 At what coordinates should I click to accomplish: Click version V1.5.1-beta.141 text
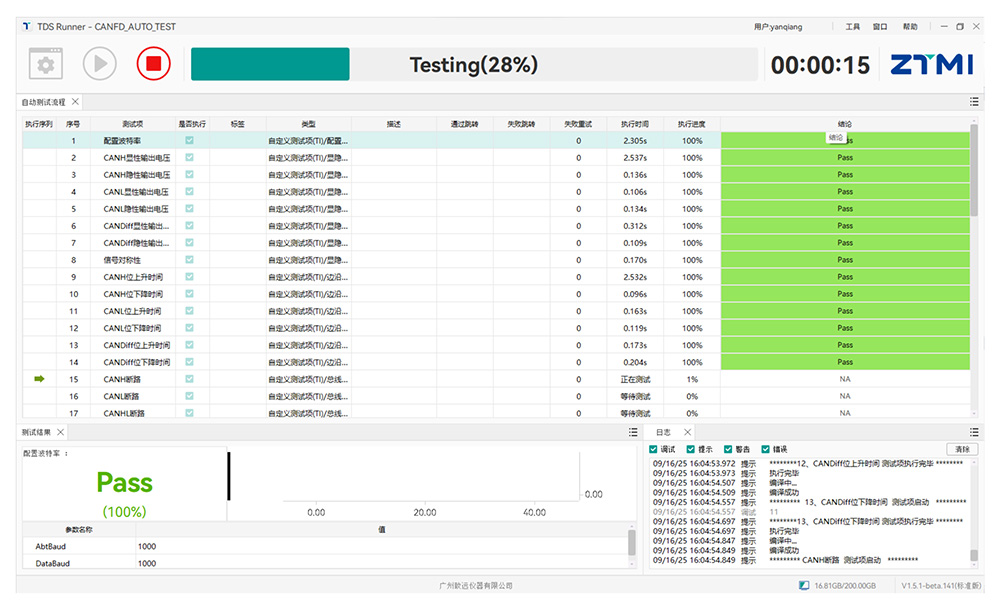click(941, 585)
